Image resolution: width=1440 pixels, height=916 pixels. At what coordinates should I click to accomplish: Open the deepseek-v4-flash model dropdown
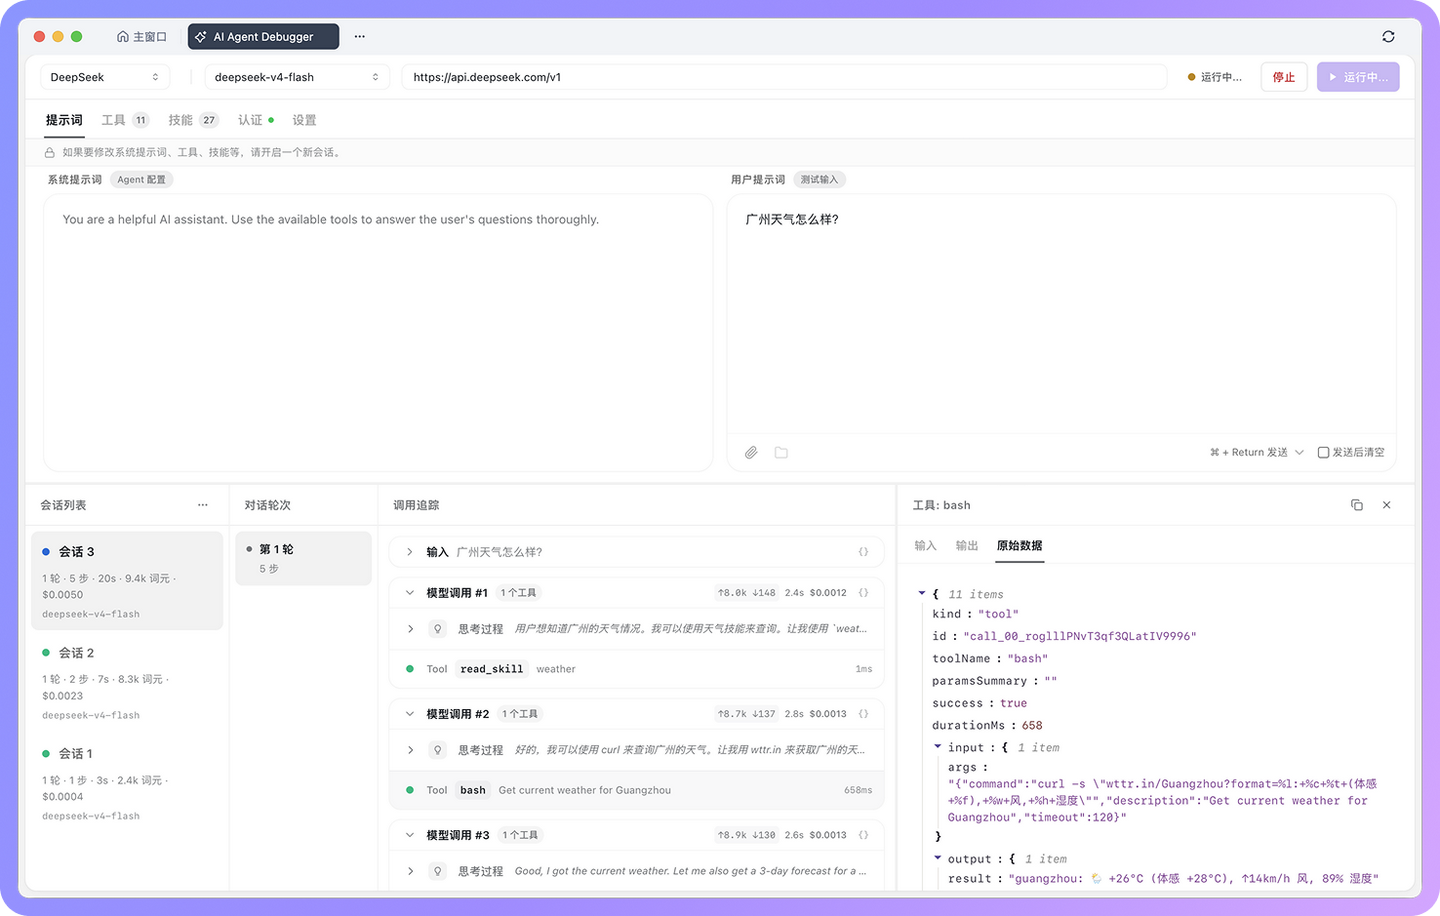(x=297, y=77)
